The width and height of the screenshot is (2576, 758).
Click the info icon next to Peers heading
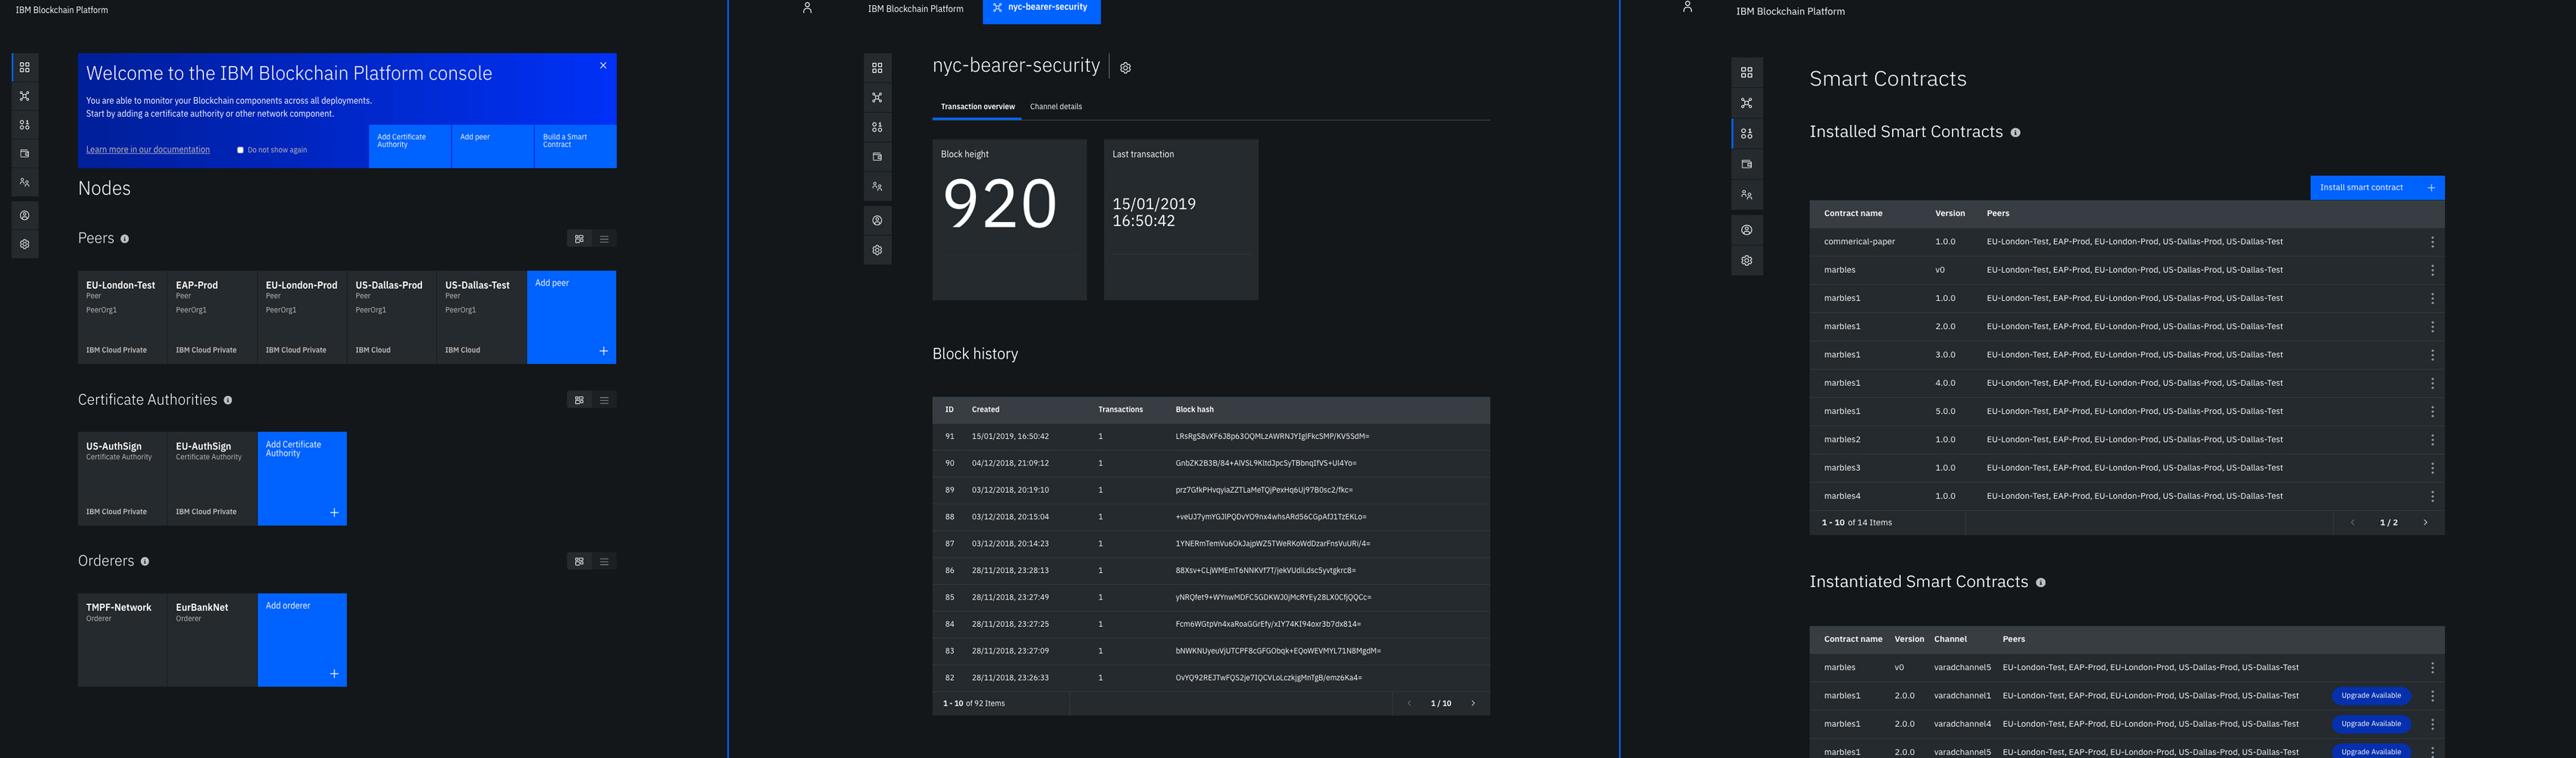pos(125,239)
